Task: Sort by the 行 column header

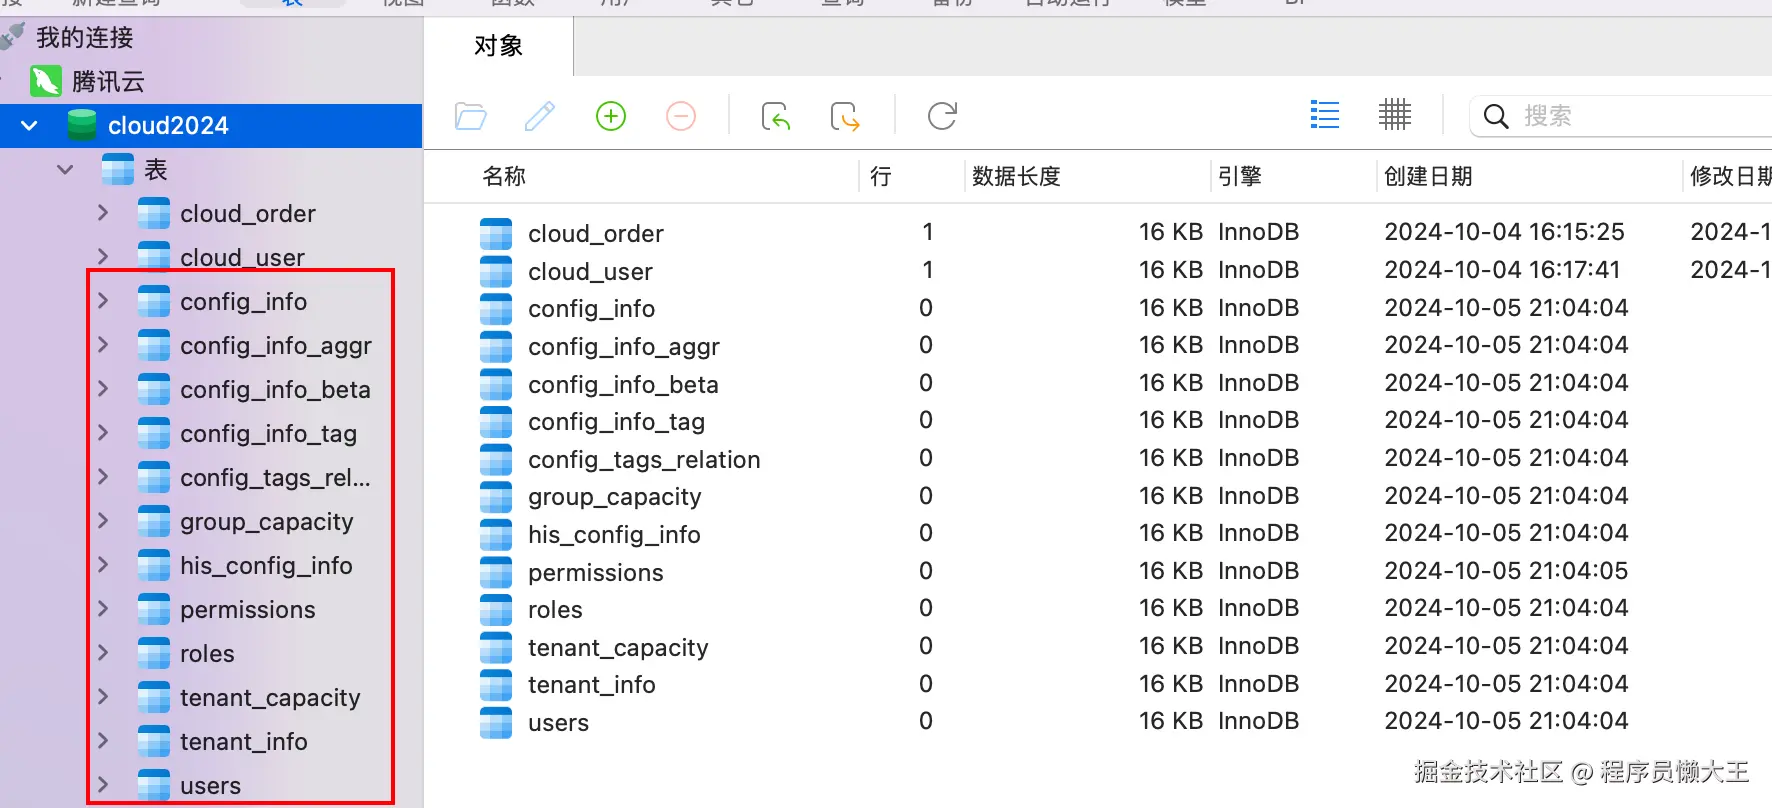Action: (881, 177)
